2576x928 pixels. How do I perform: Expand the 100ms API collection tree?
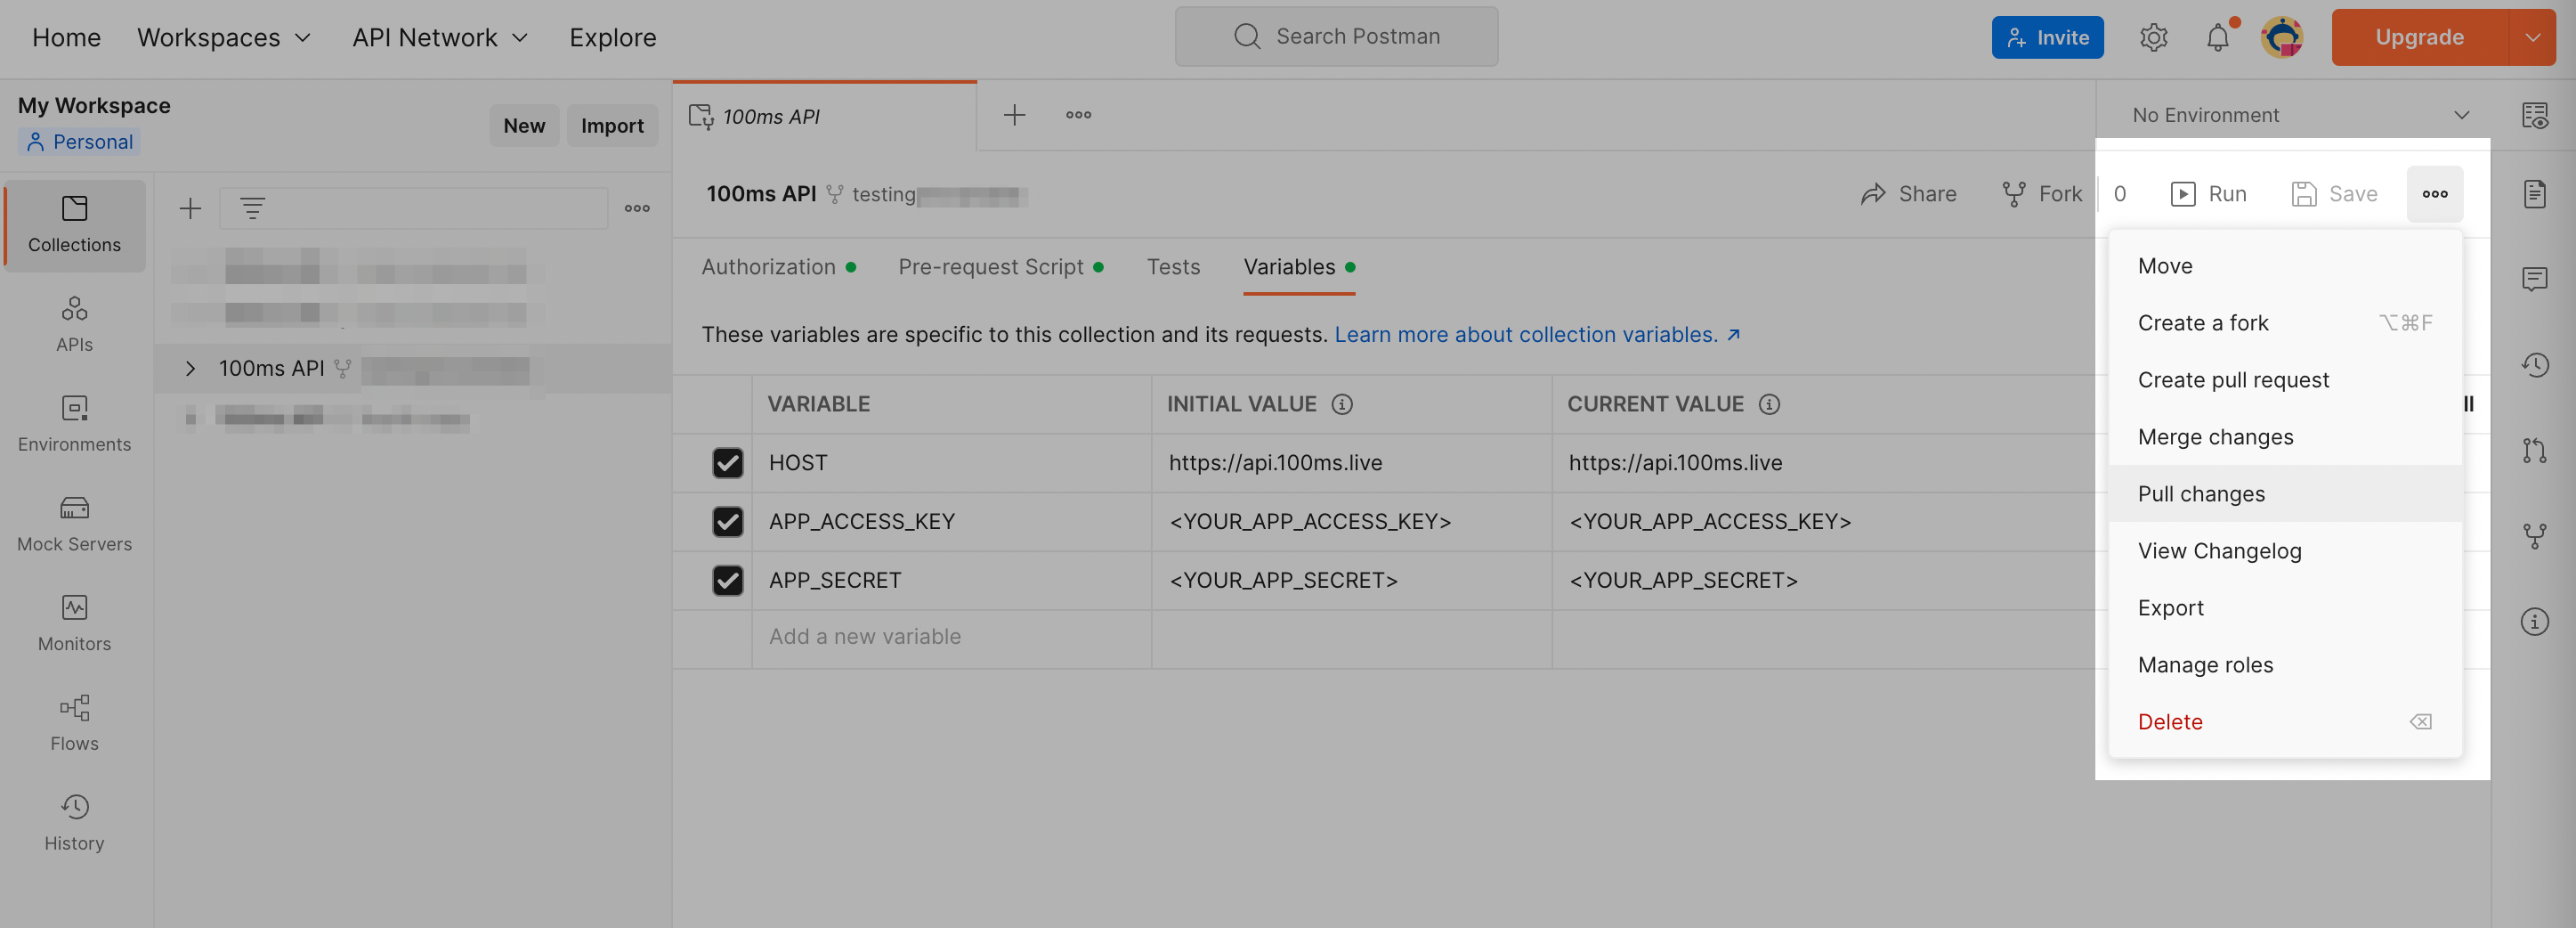tap(190, 368)
